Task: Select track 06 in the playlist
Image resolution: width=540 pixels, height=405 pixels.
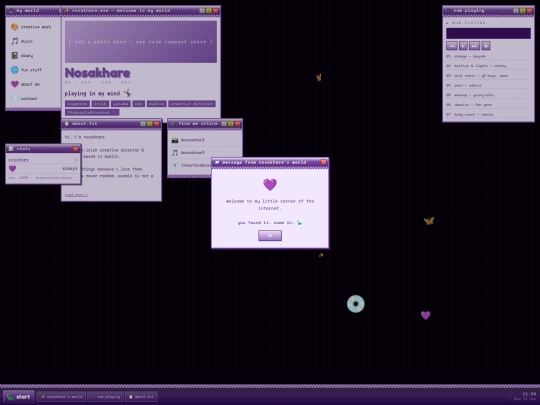Action: tap(488, 104)
